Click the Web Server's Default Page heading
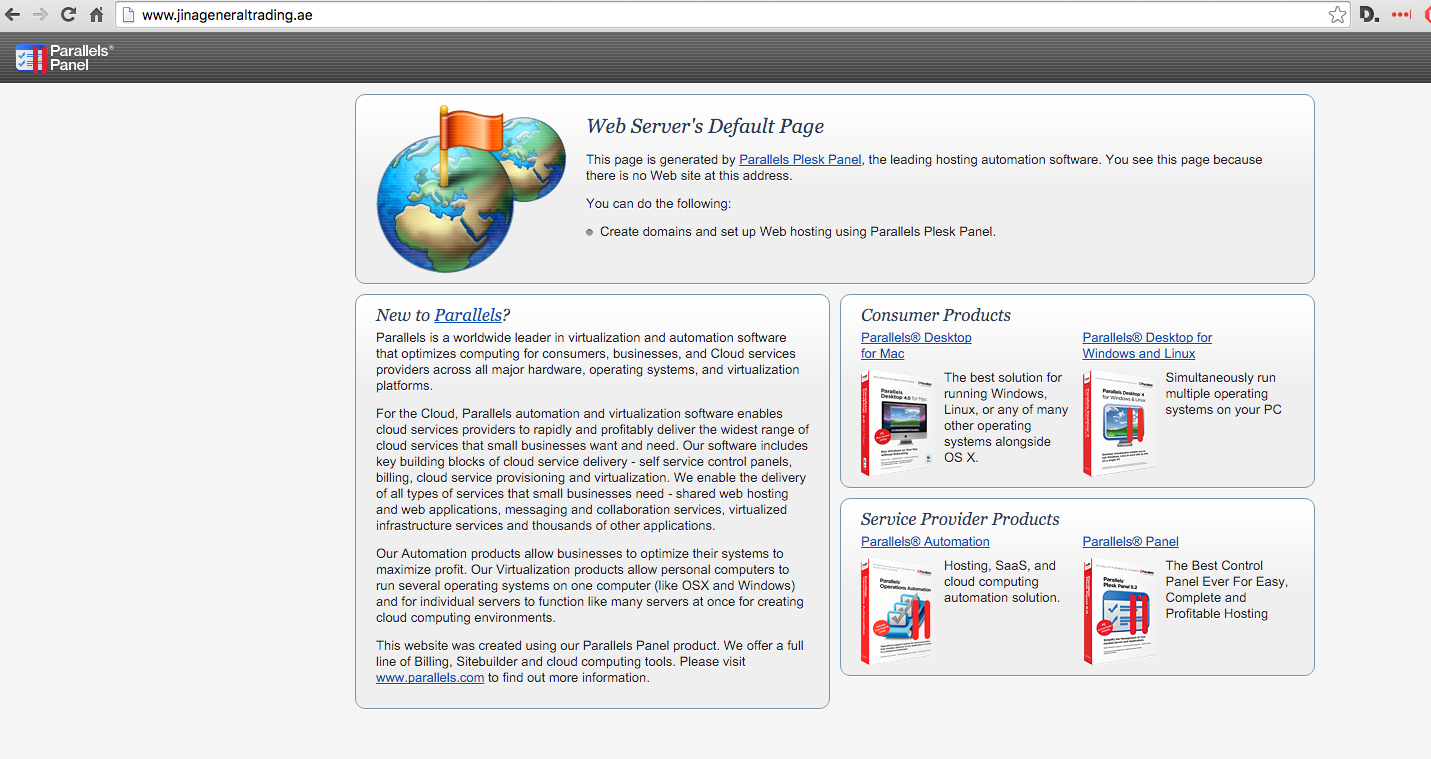 click(705, 127)
